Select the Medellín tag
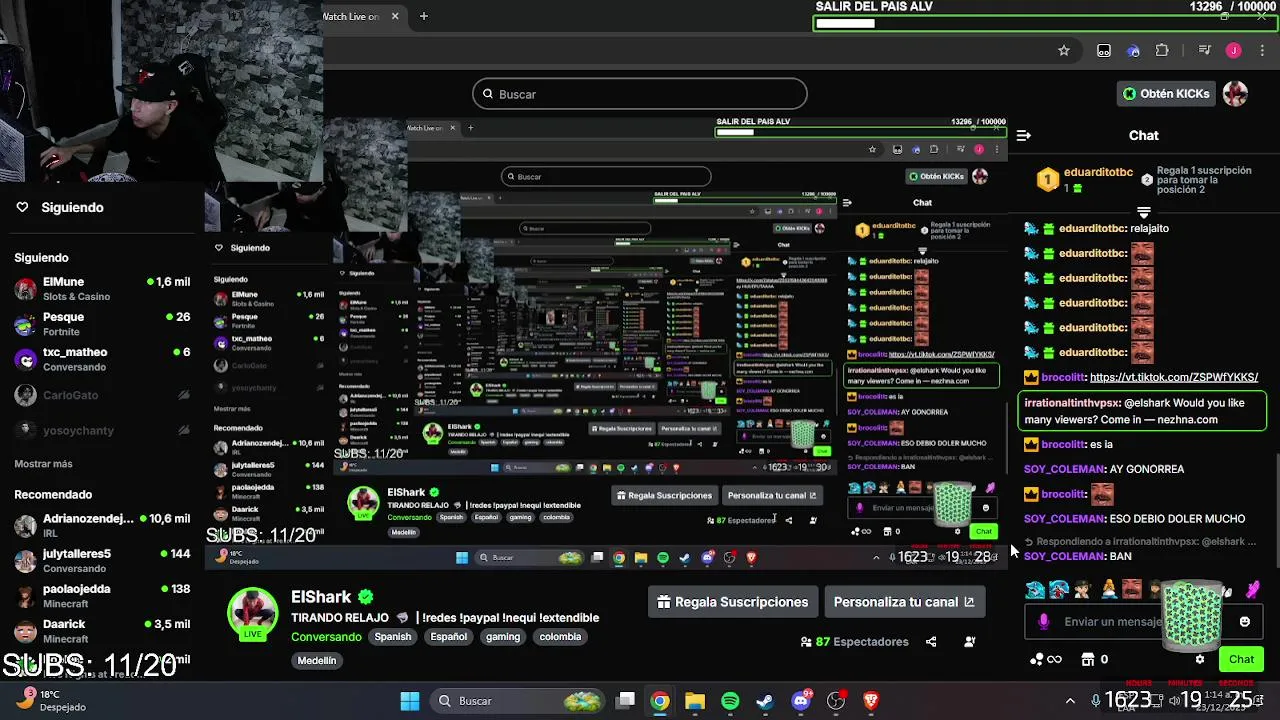This screenshot has height=720, width=1280. (317, 661)
